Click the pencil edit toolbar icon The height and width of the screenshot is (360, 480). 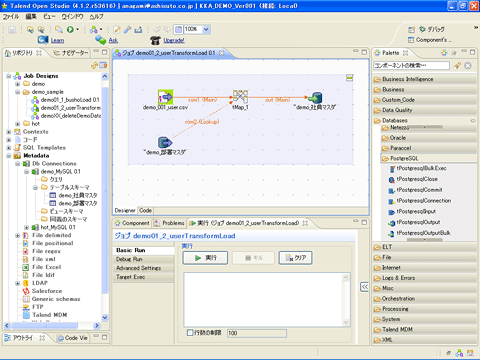(x=117, y=30)
